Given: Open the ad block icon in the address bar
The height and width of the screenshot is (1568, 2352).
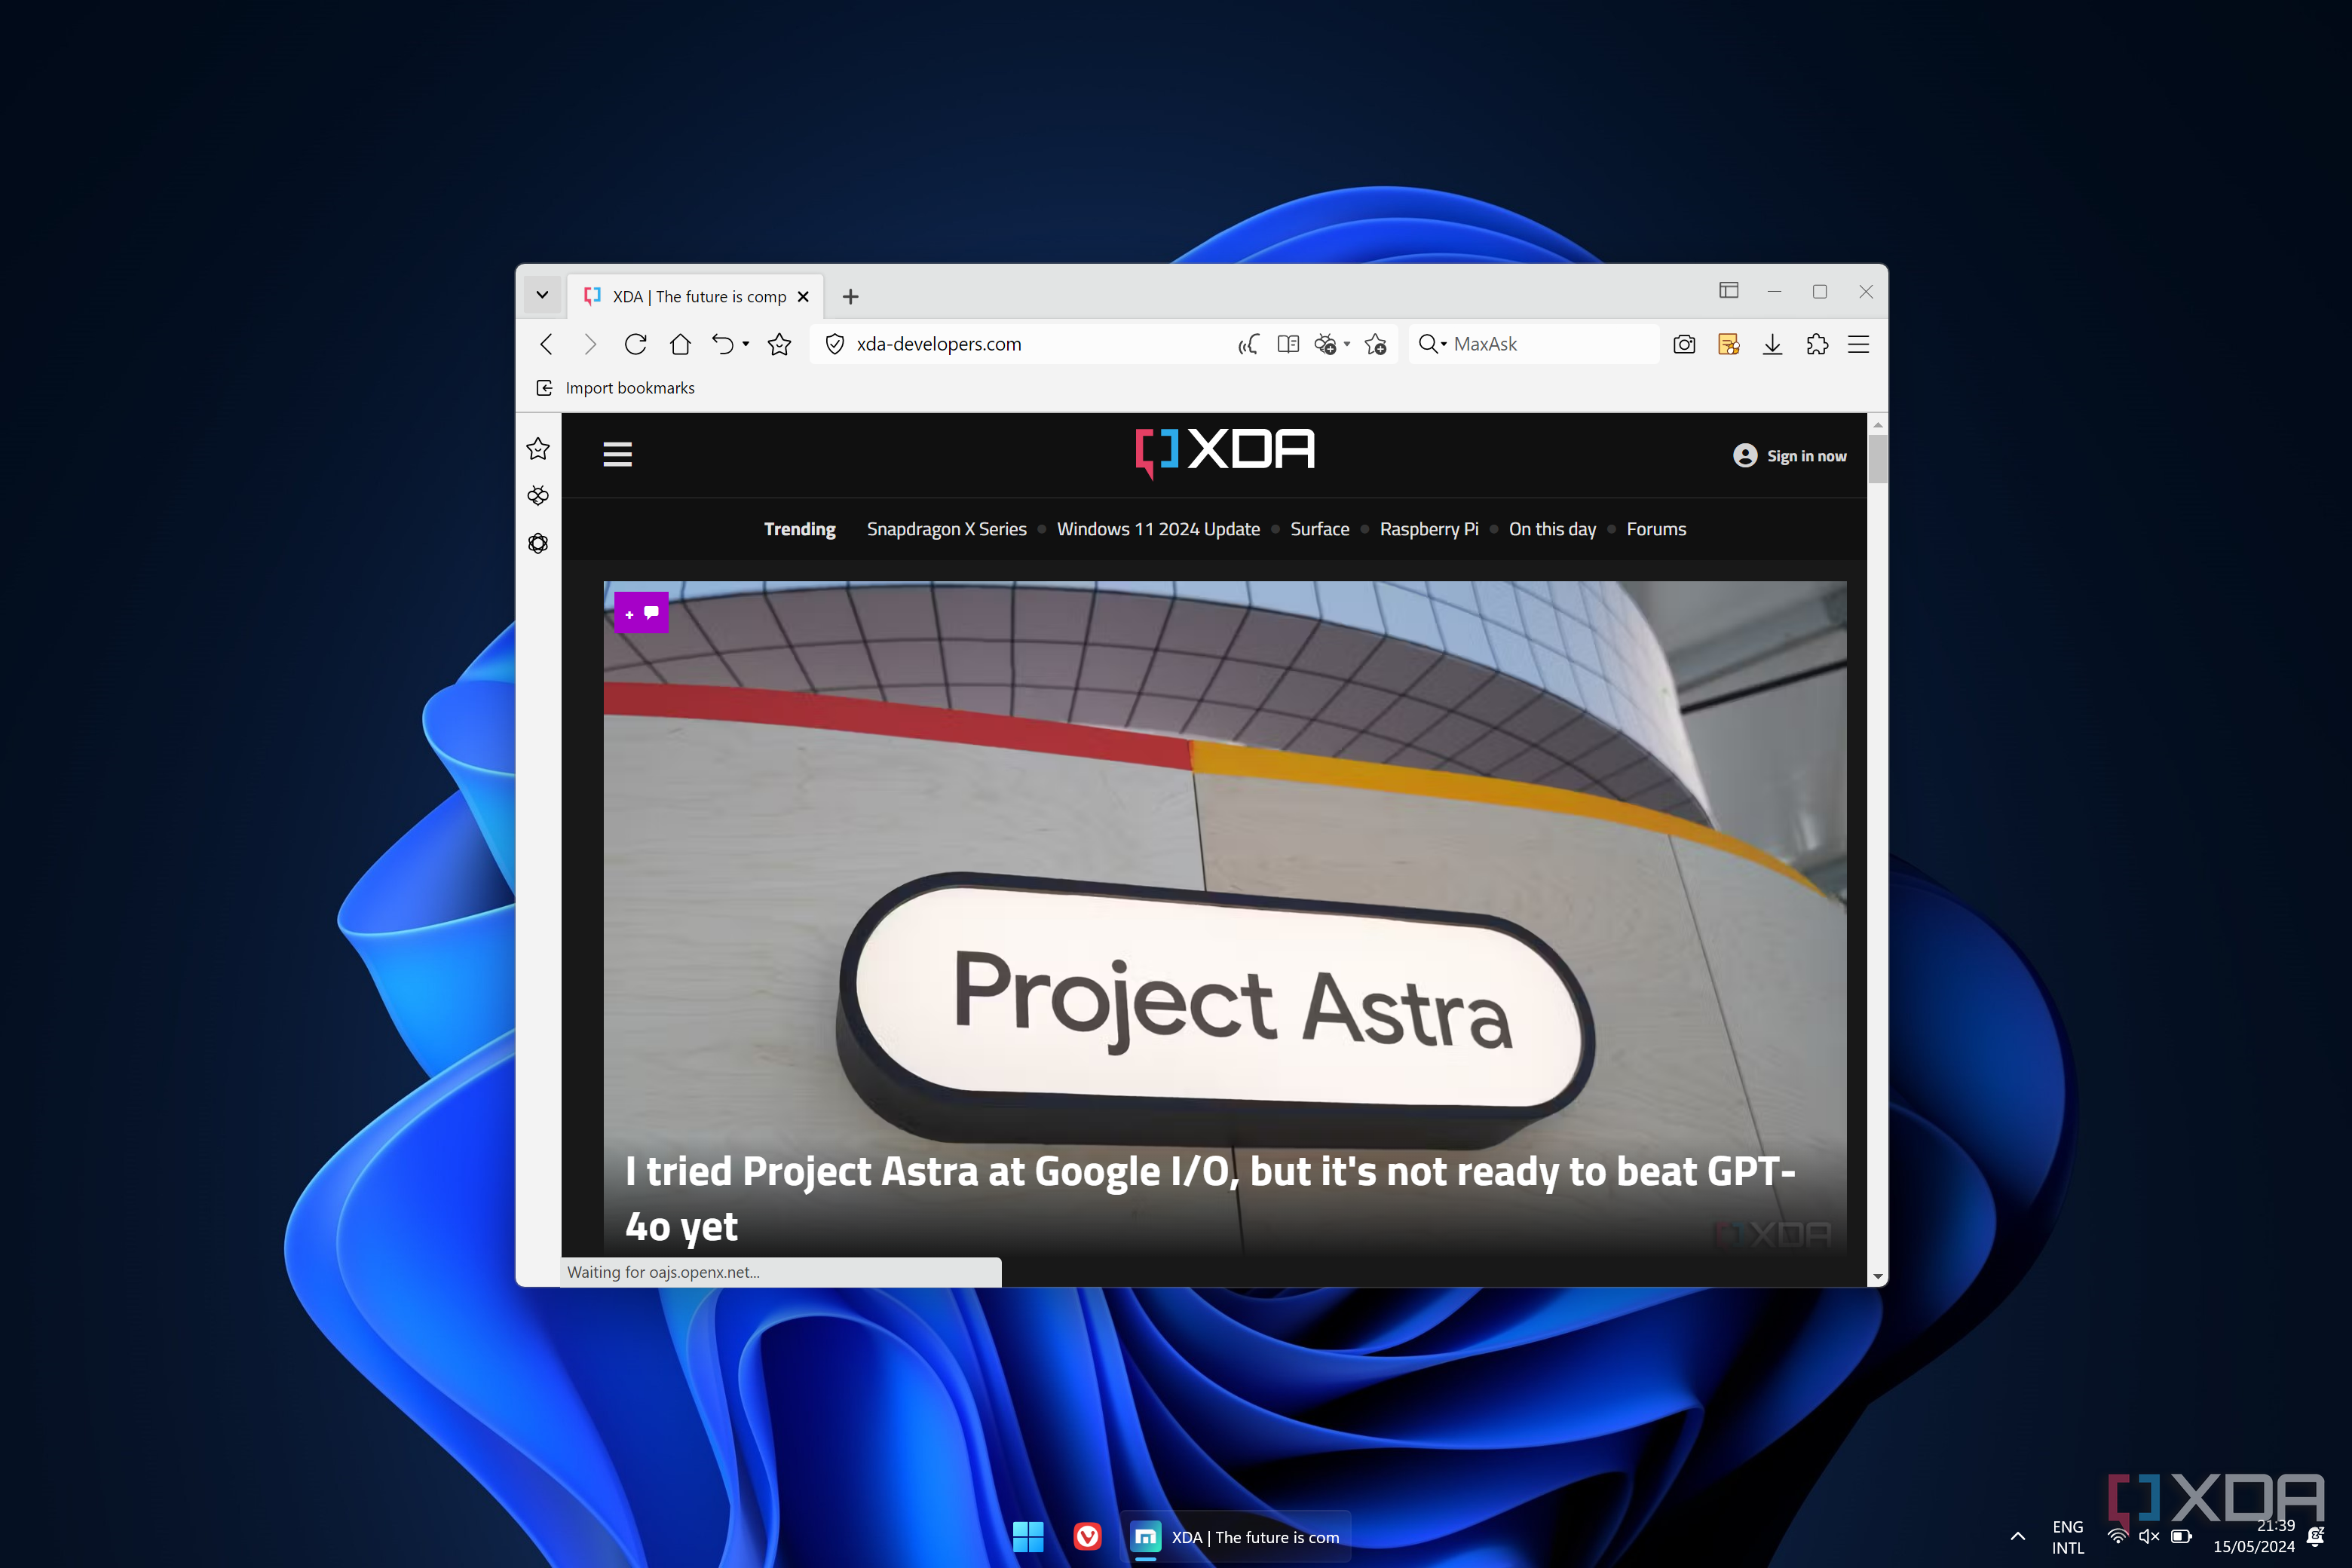Looking at the screenshot, I should tap(1325, 344).
